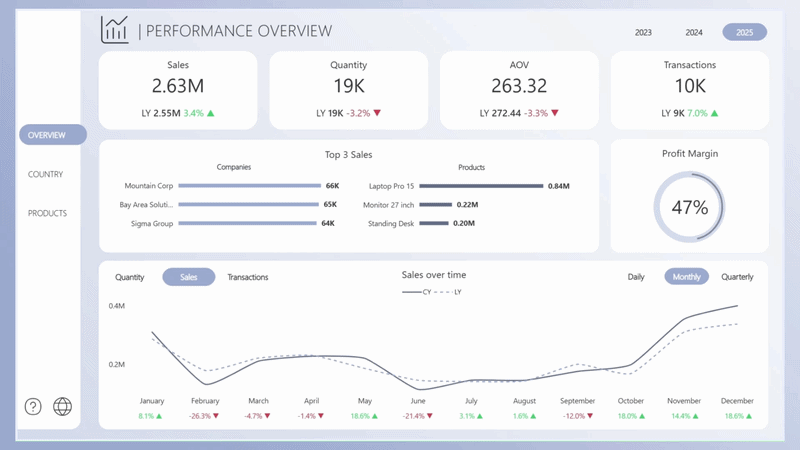Click the green up arrow on Transactions card
The height and width of the screenshot is (450, 800).
[x=714, y=113]
